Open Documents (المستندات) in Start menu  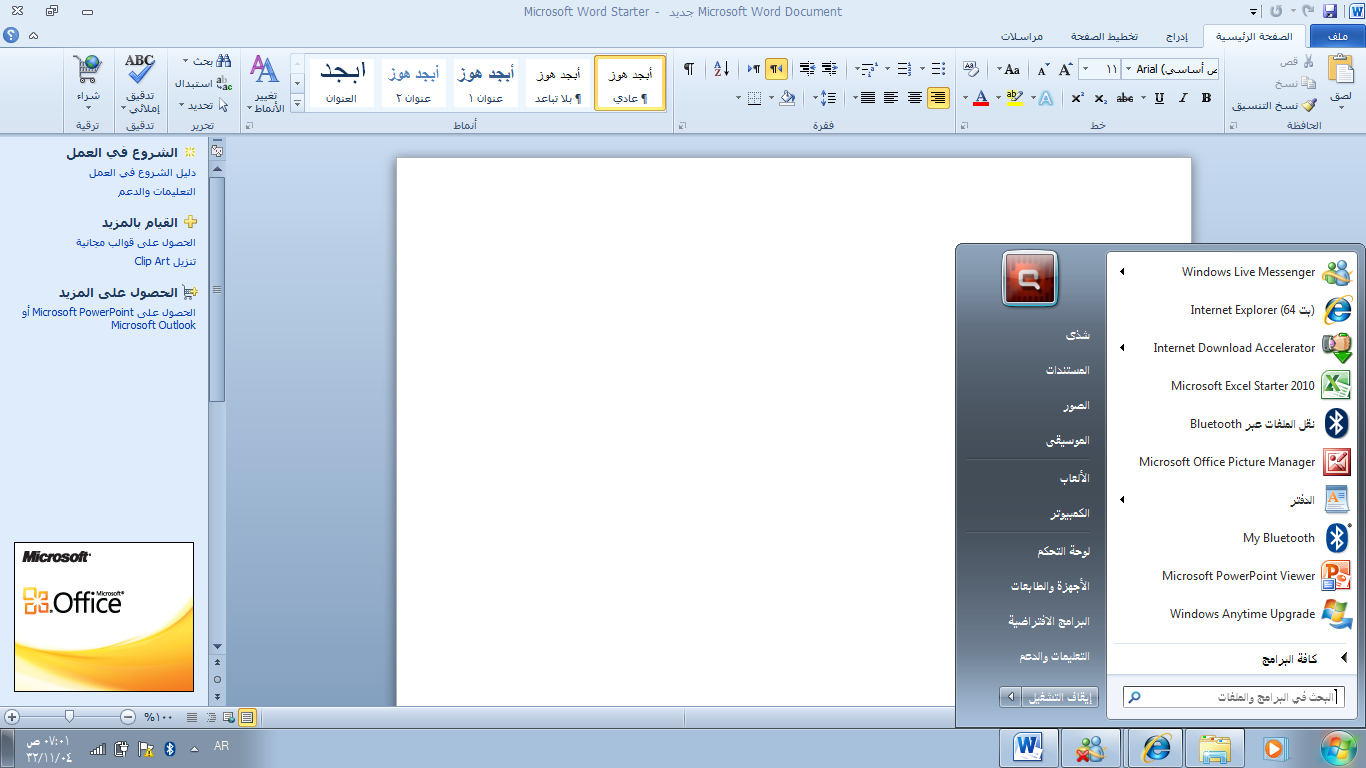[x=1068, y=370]
